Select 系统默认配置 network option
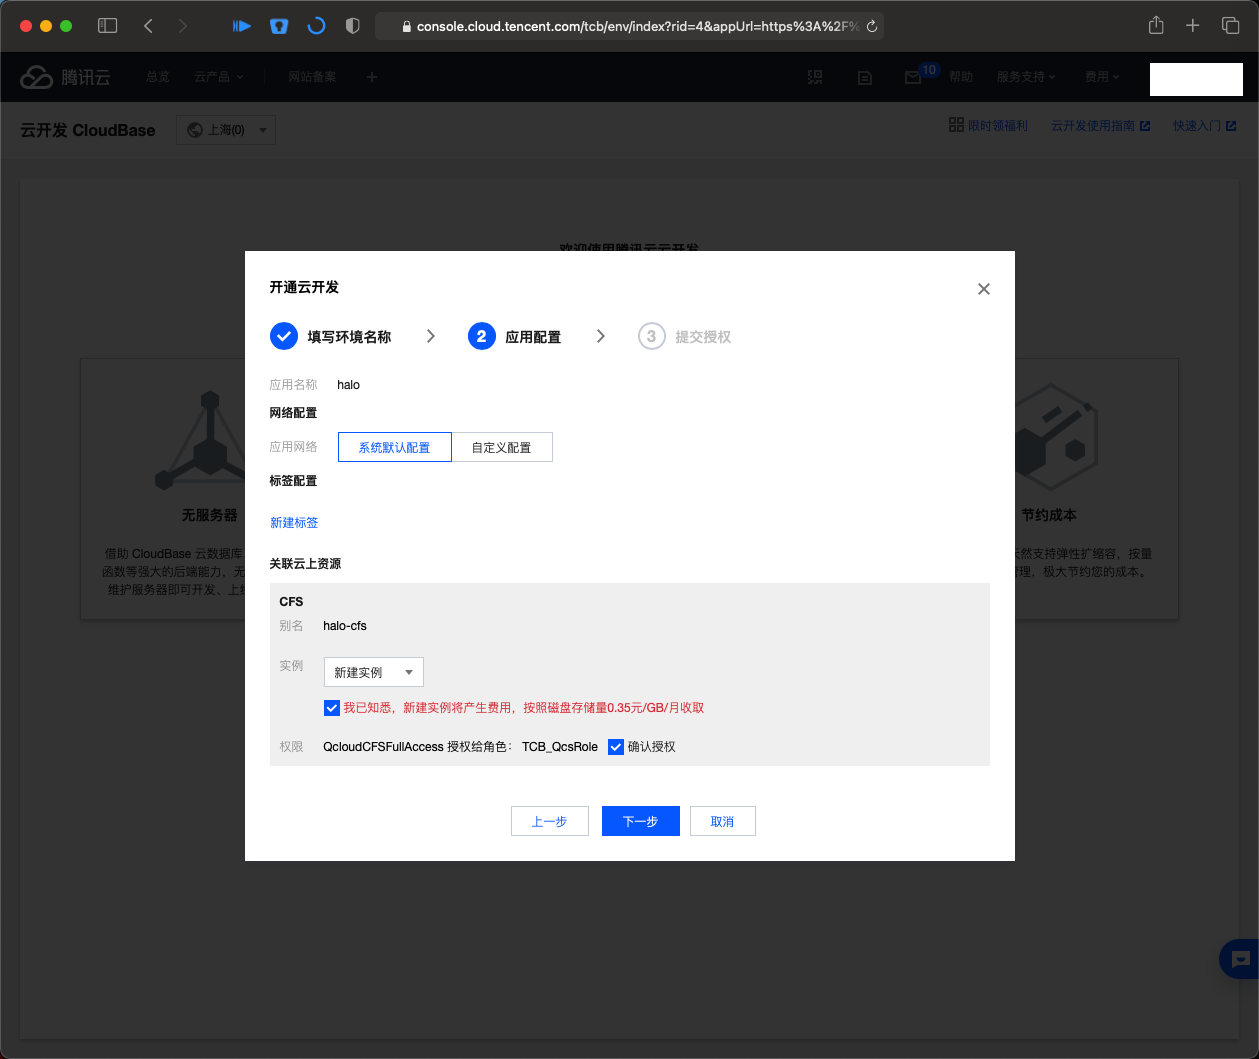The image size is (1259, 1059). (x=395, y=447)
